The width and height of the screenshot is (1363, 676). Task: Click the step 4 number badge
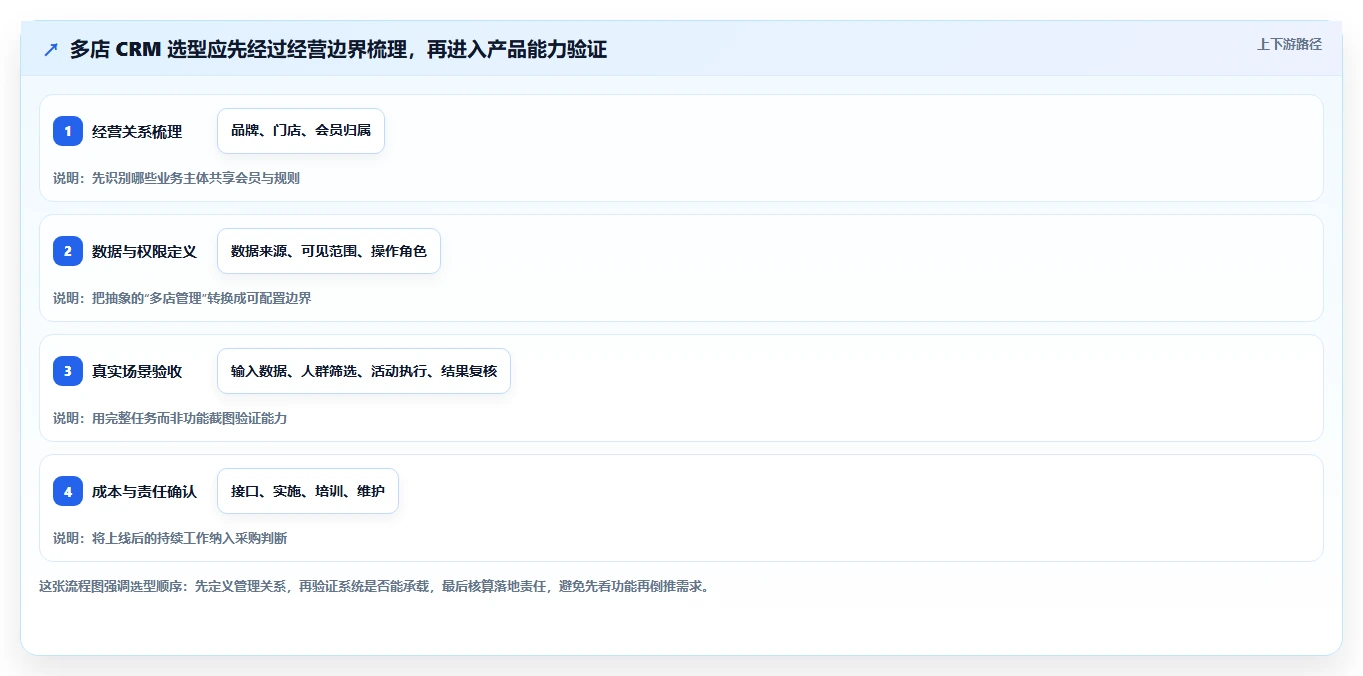(68, 491)
